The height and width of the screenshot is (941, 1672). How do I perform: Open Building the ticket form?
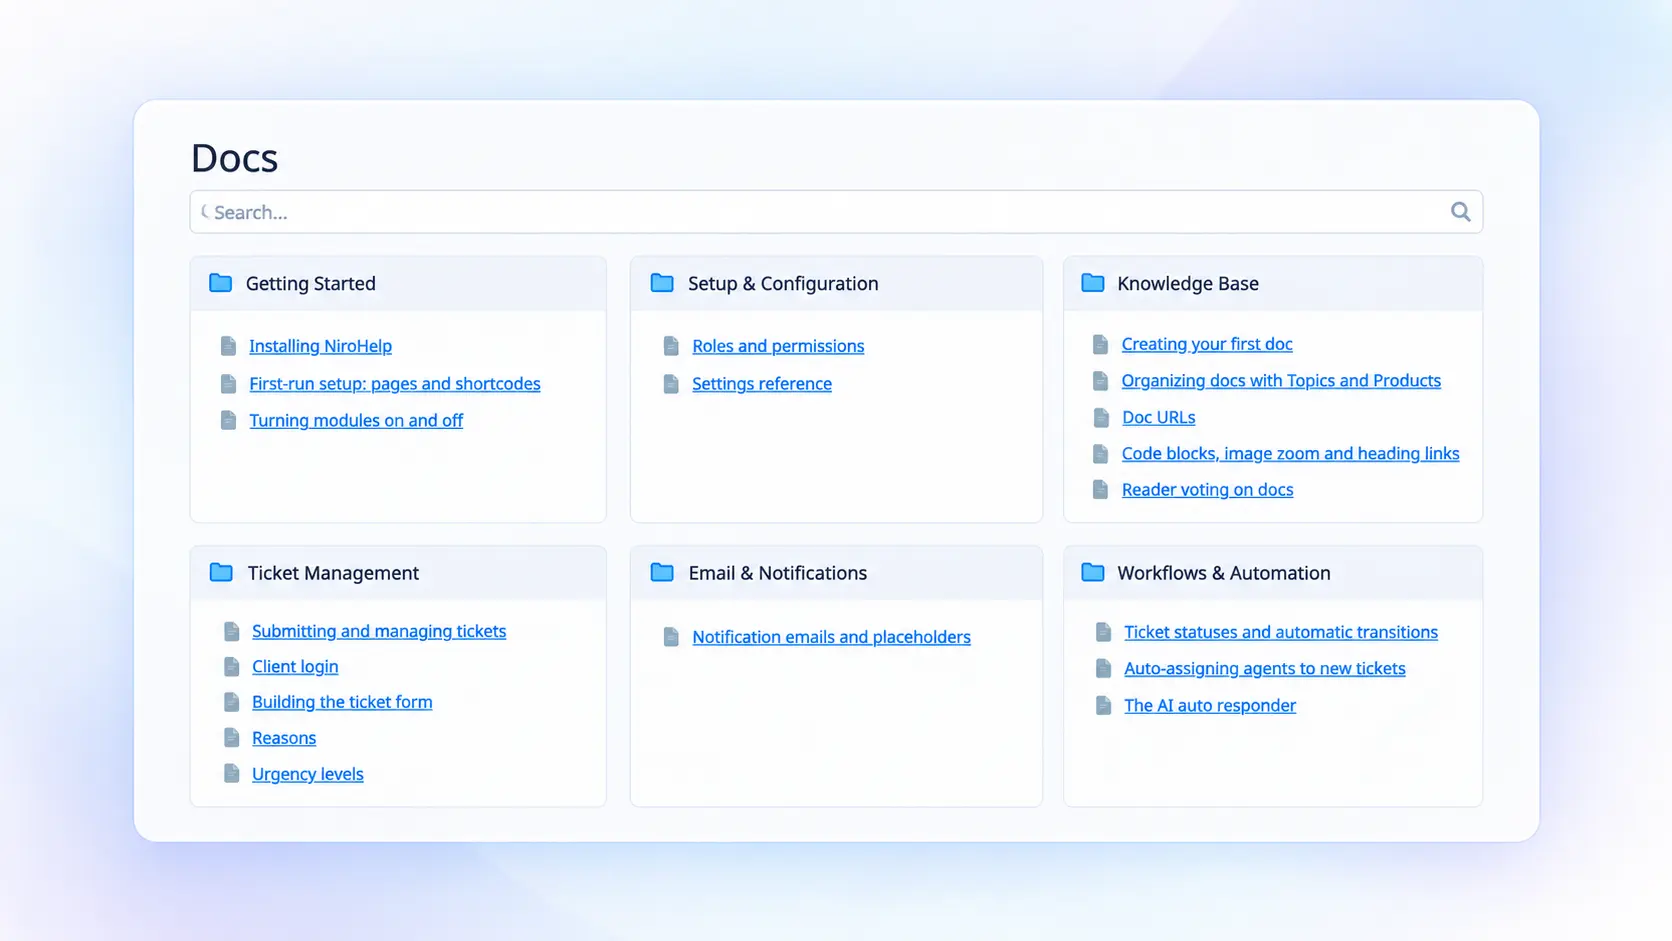pyautogui.click(x=342, y=702)
